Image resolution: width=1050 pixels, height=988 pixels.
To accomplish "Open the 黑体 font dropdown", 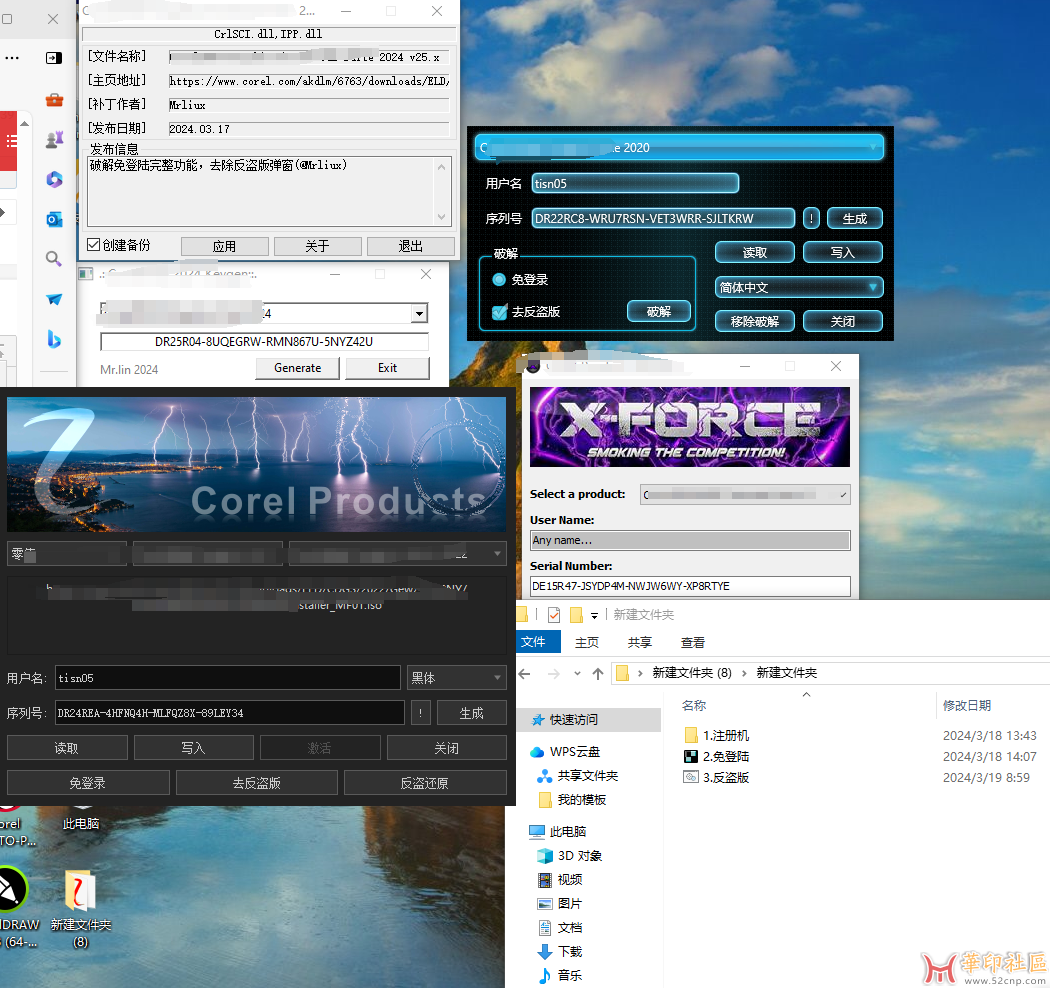I will point(456,678).
